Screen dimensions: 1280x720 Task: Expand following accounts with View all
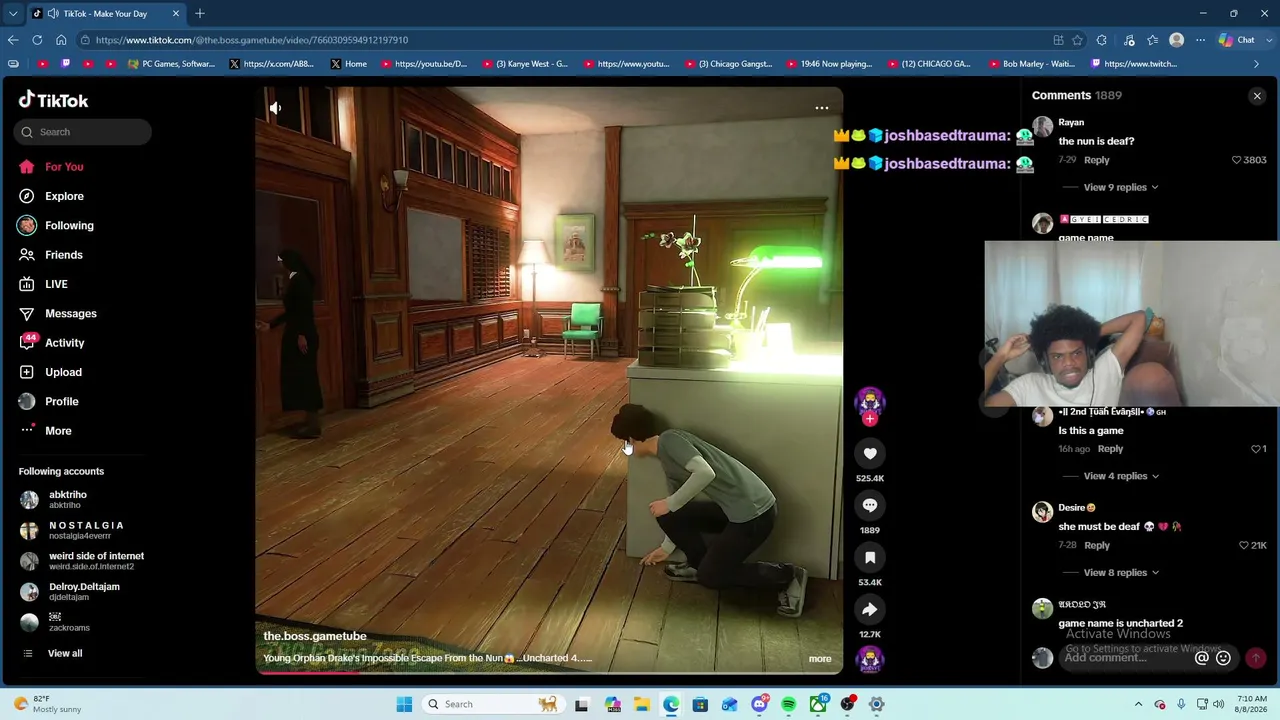pos(65,653)
